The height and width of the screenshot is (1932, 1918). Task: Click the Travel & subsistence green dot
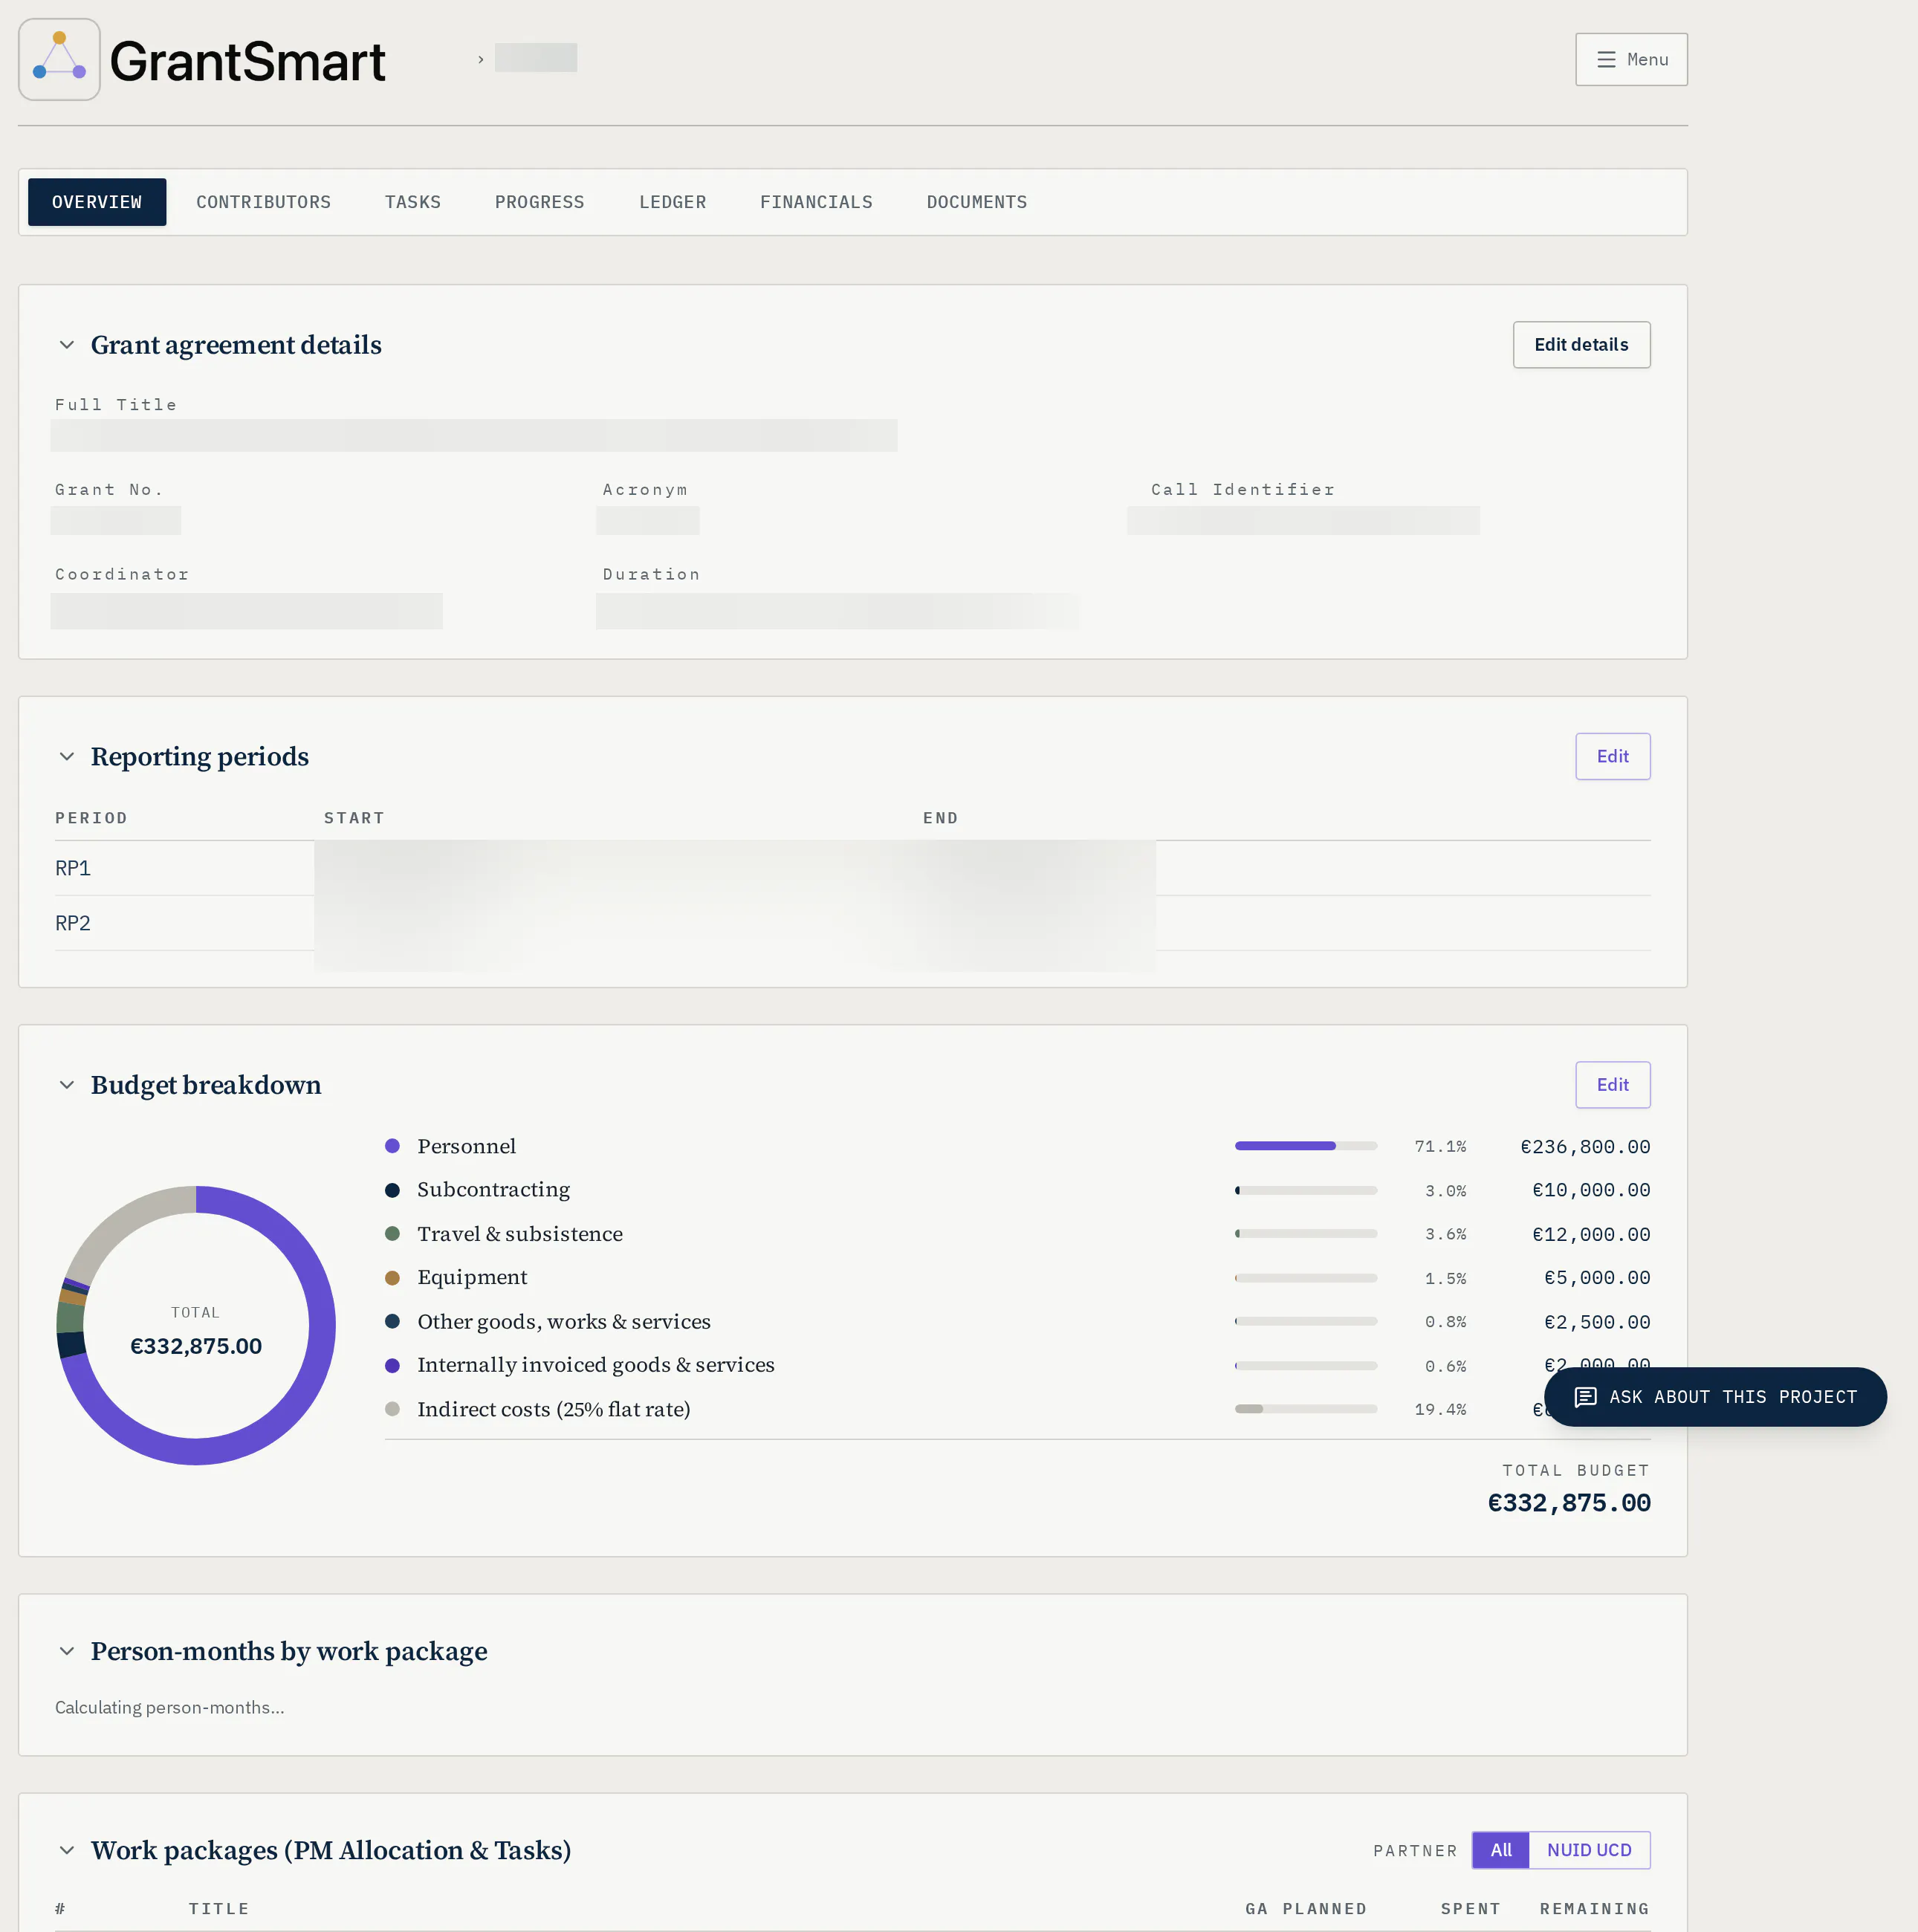point(392,1235)
